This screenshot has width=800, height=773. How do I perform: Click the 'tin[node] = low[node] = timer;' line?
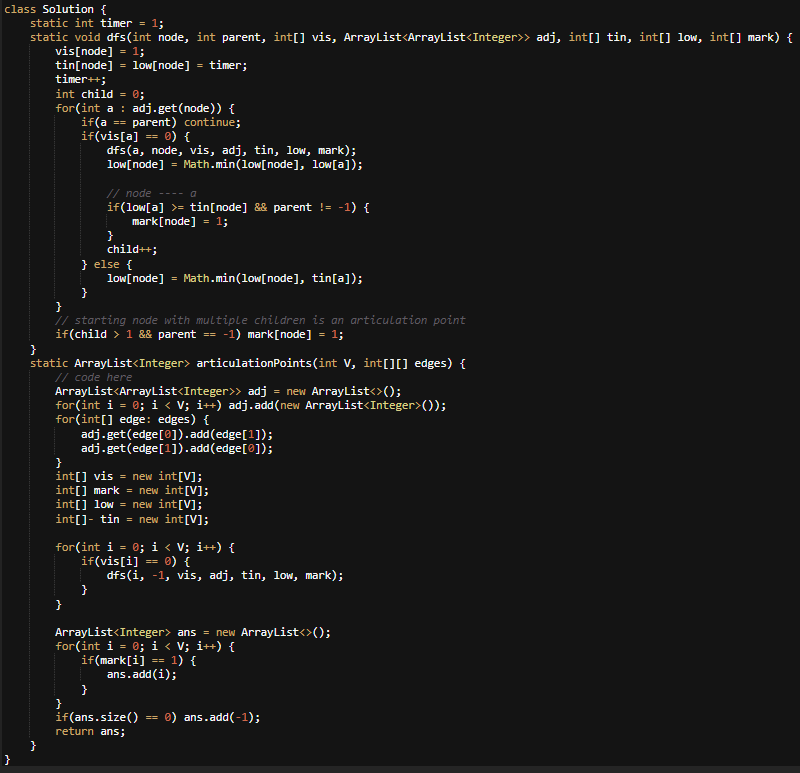click(152, 66)
